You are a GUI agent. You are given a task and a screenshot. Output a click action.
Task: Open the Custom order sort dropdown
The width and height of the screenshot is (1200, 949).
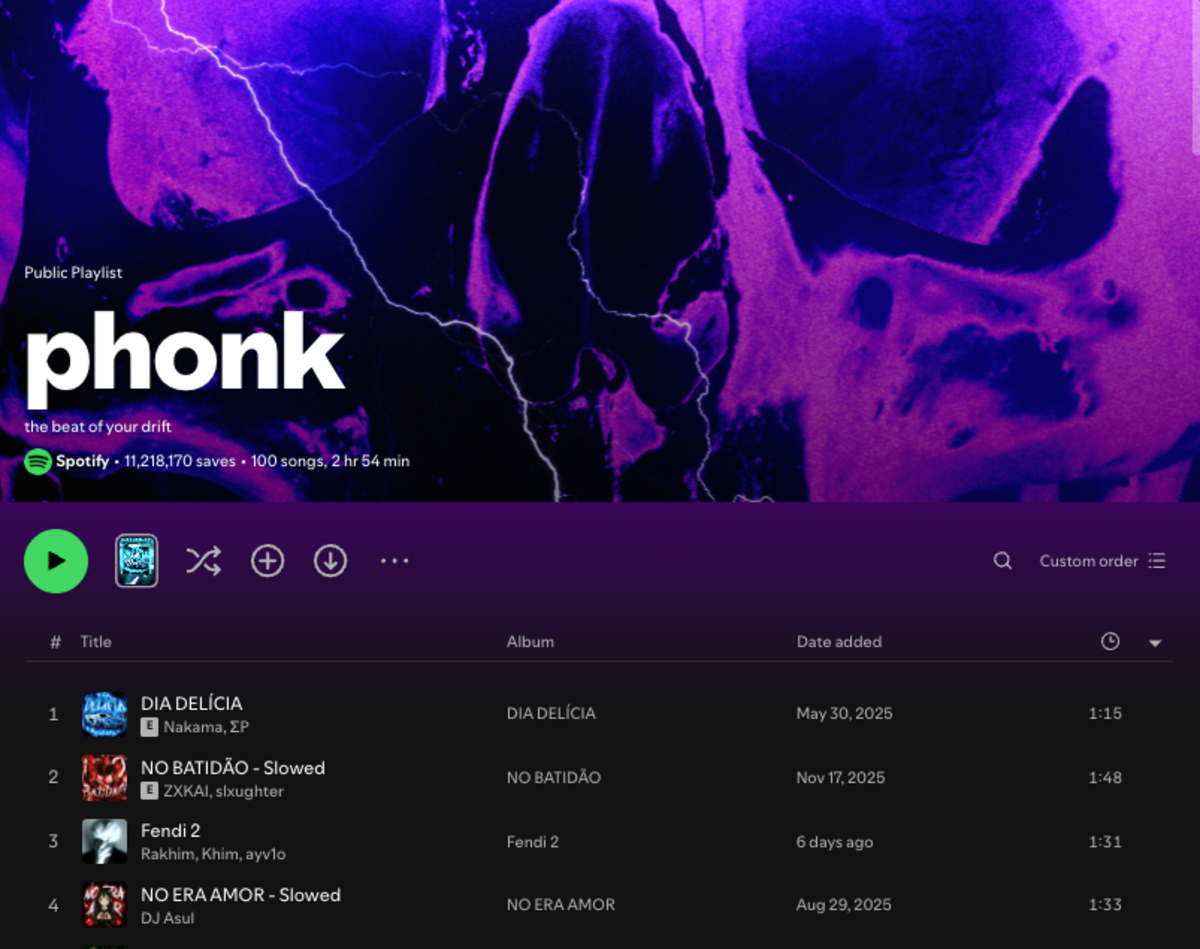[x=1102, y=561]
